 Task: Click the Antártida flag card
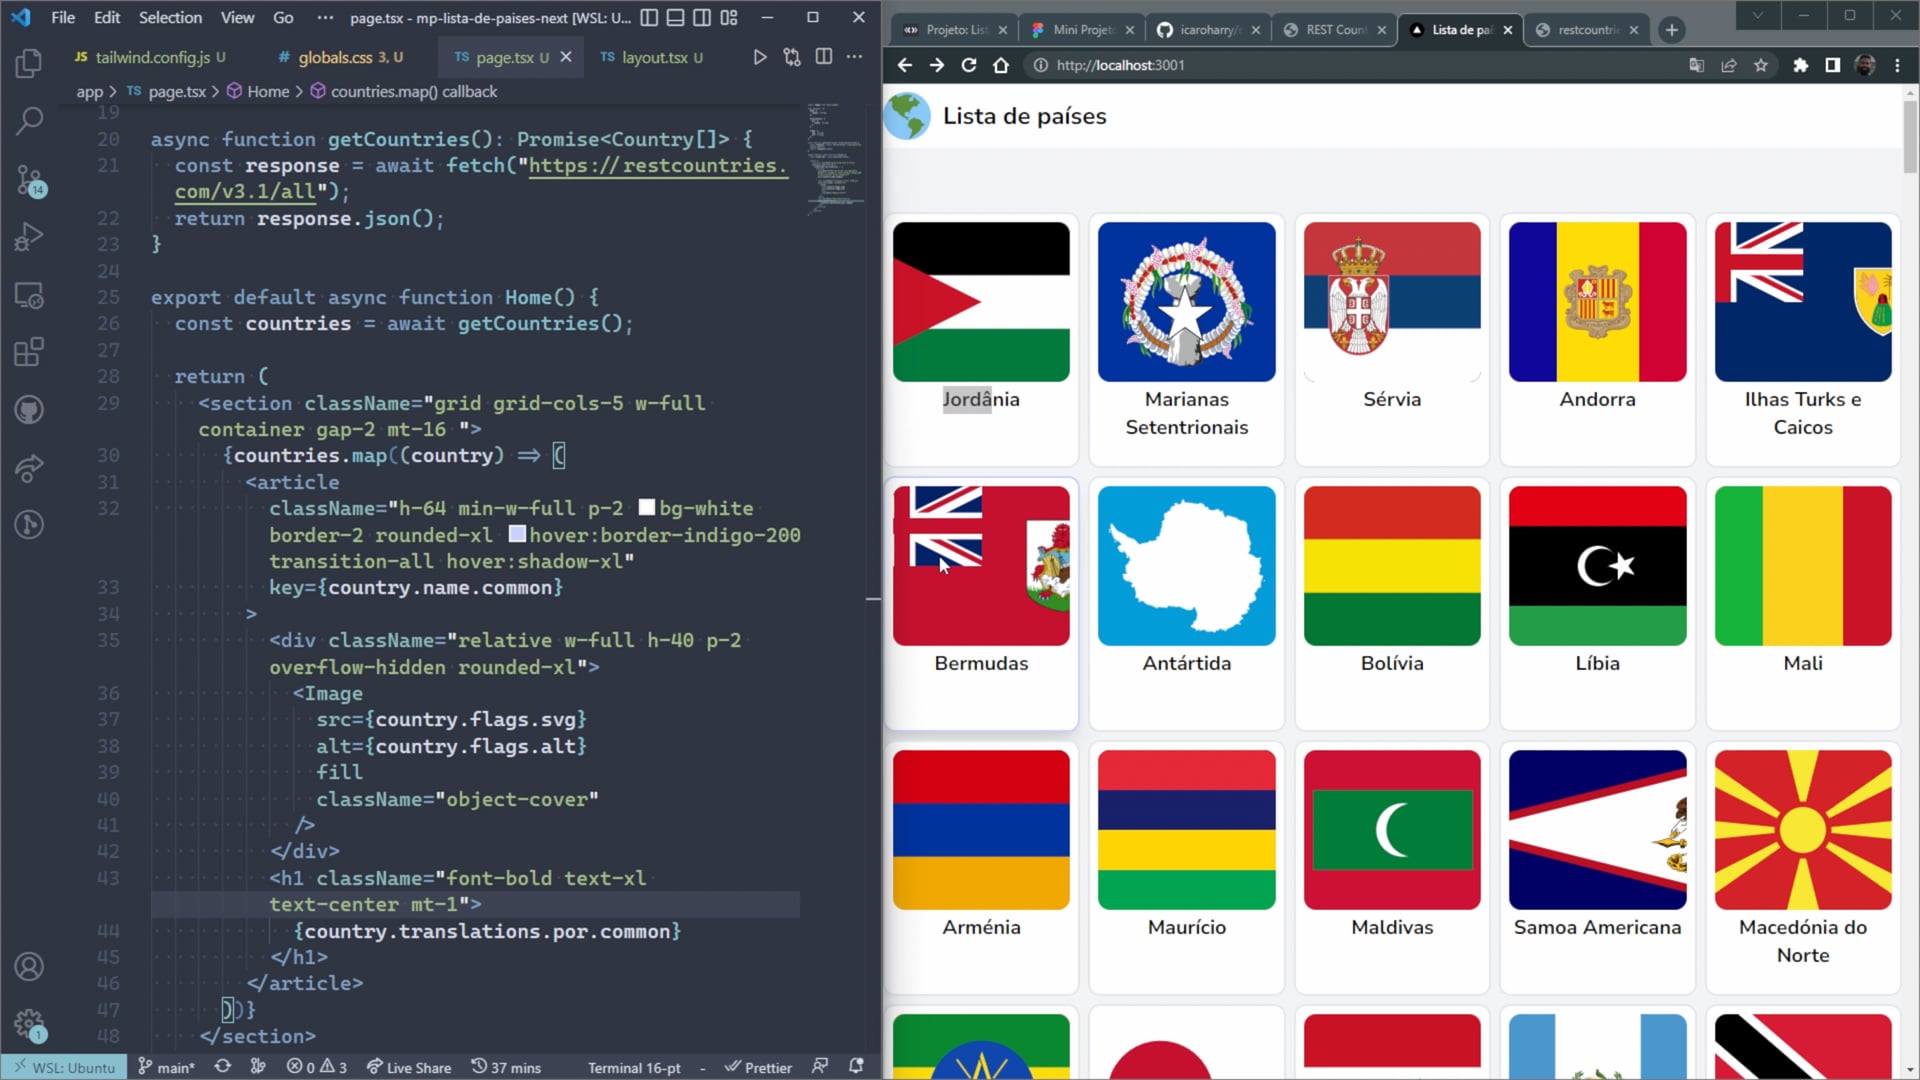tap(1187, 603)
